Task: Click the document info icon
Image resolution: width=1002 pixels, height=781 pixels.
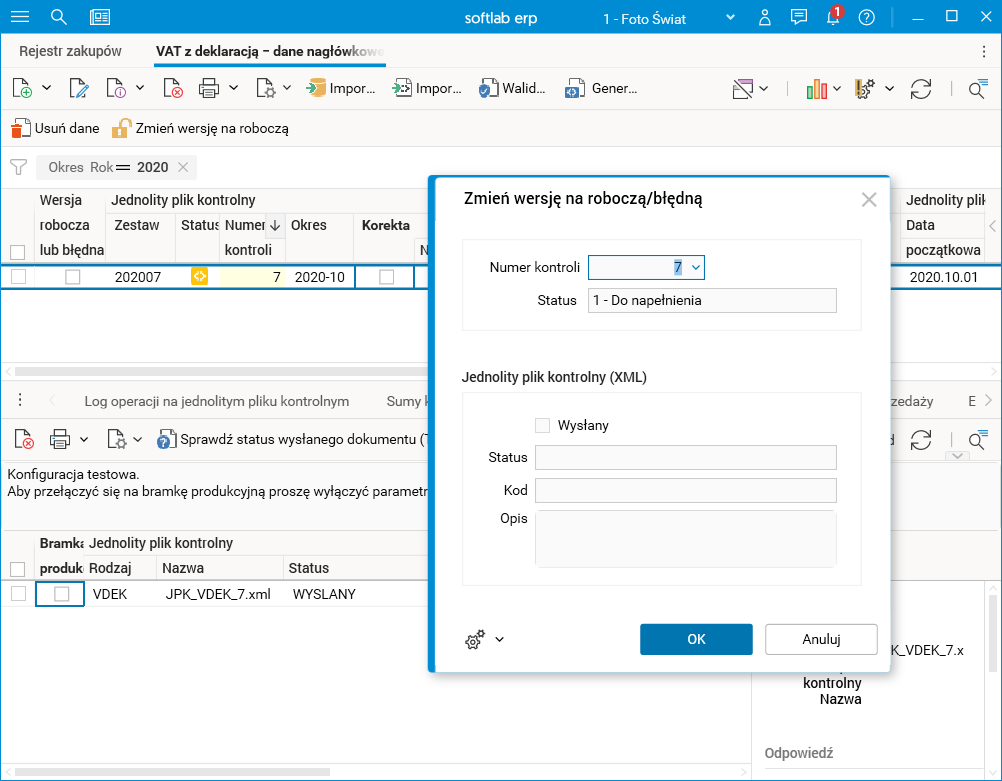Action: [116, 88]
